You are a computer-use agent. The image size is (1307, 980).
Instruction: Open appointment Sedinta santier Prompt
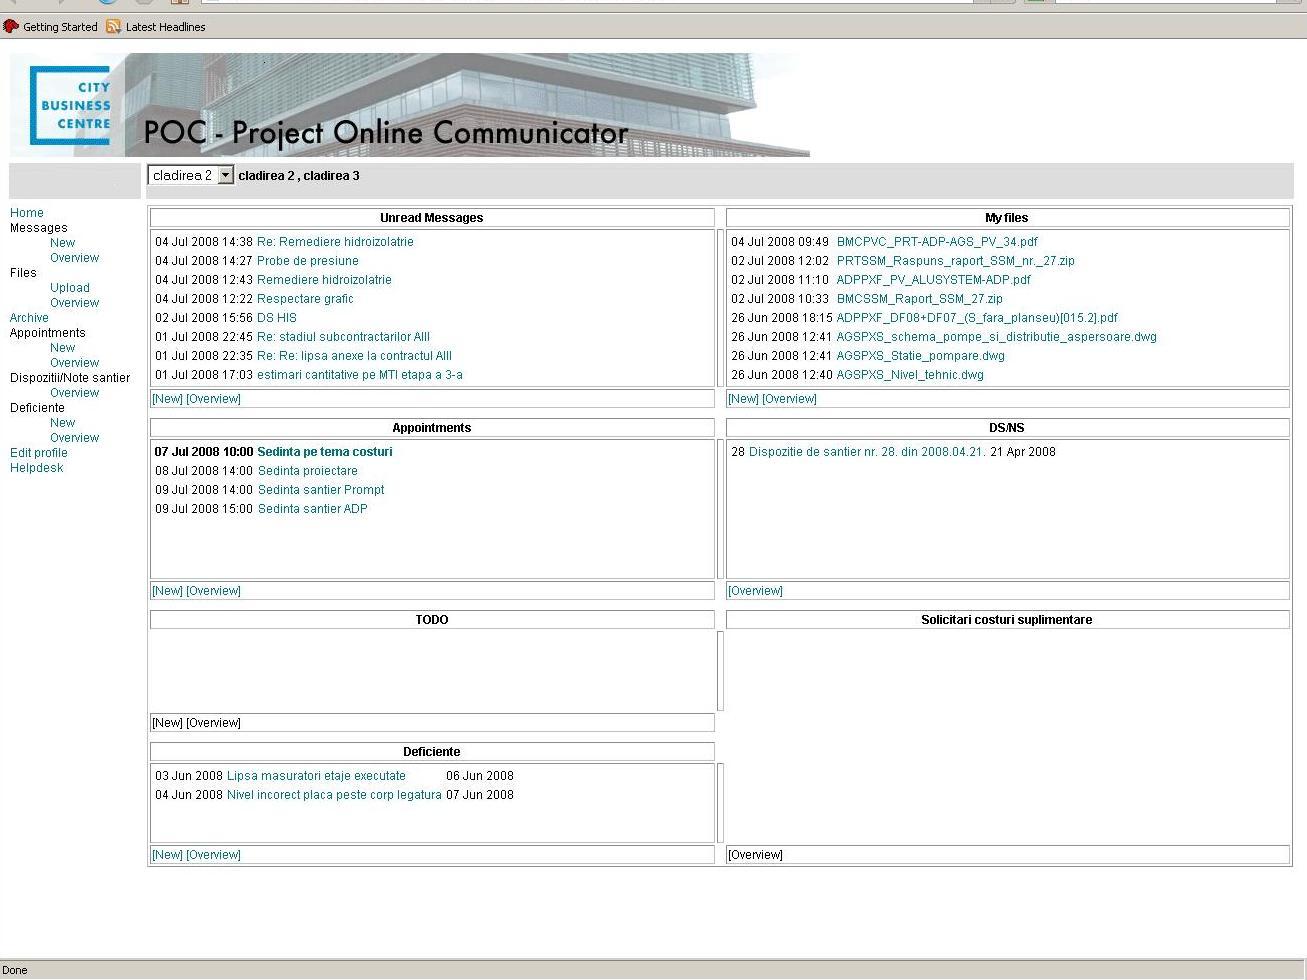click(x=321, y=490)
